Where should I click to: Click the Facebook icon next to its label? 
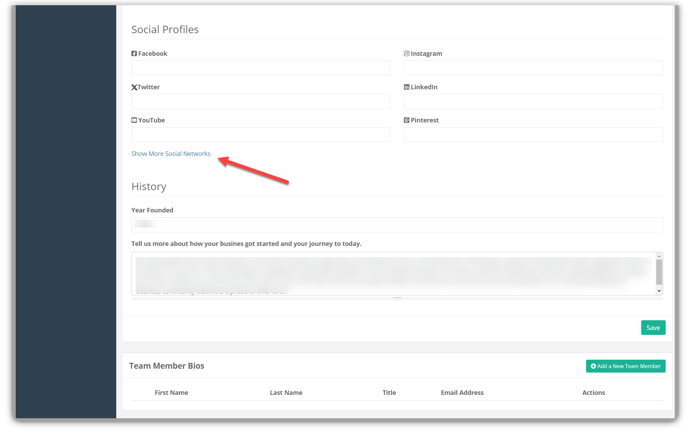(134, 54)
